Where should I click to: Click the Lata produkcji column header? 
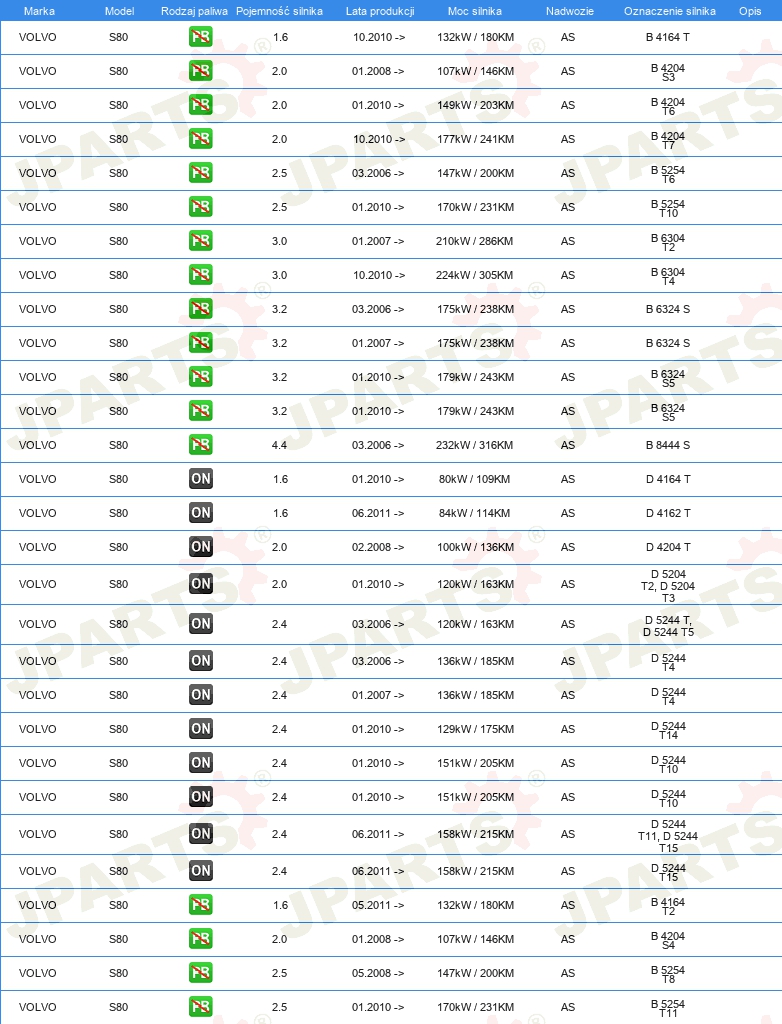pyautogui.click(x=380, y=11)
